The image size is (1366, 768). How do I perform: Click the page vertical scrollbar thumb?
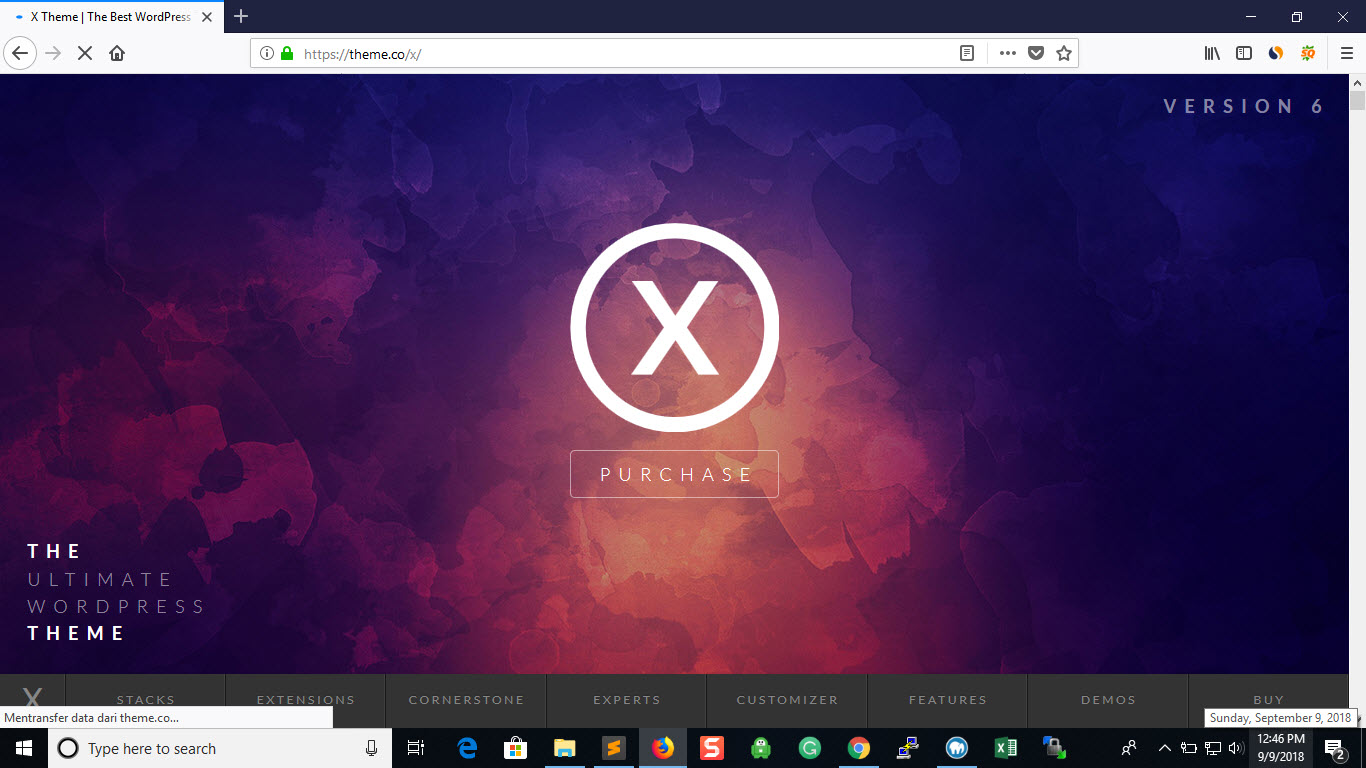point(1357,101)
